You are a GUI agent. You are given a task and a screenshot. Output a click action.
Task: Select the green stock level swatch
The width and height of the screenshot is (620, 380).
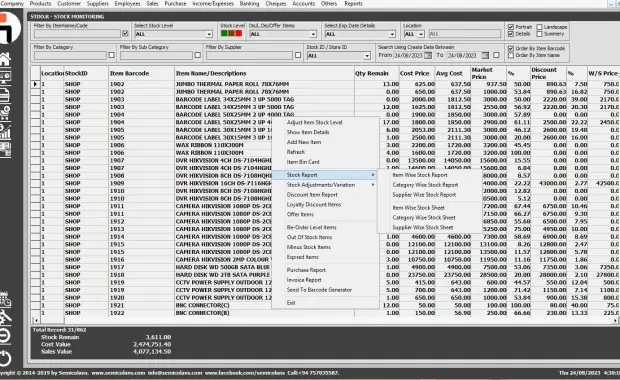point(224,34)
